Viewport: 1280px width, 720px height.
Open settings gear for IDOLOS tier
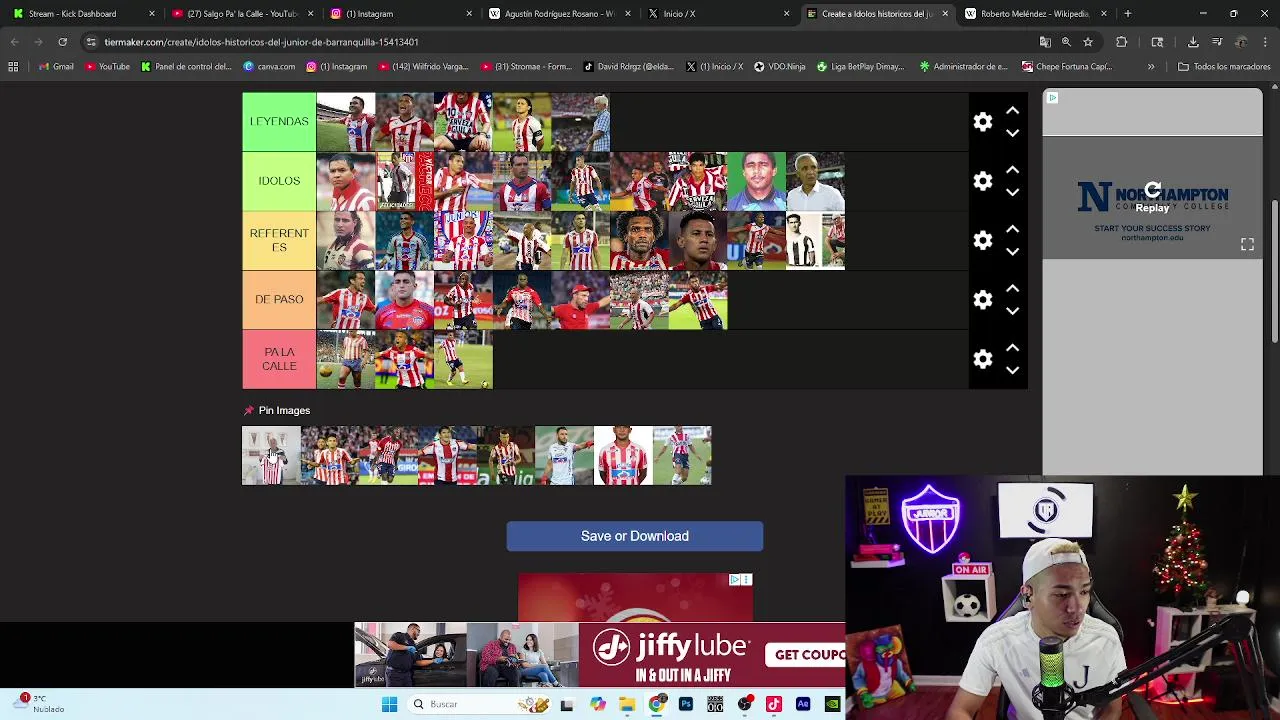pyautogui.click(x=983, y=181)
